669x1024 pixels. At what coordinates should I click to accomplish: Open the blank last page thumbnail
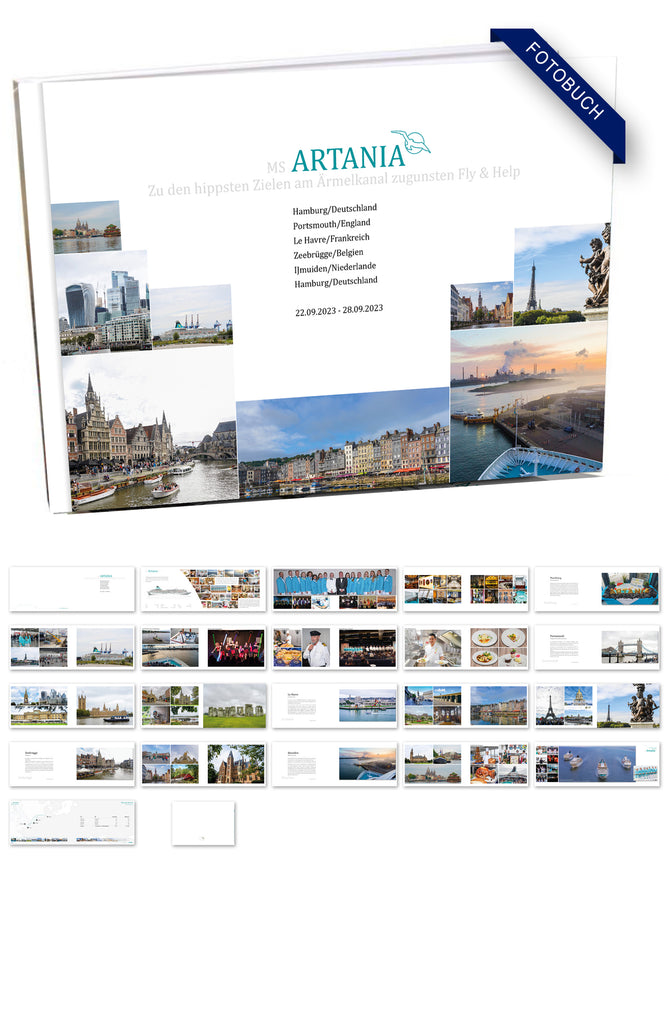click(203, 822)
